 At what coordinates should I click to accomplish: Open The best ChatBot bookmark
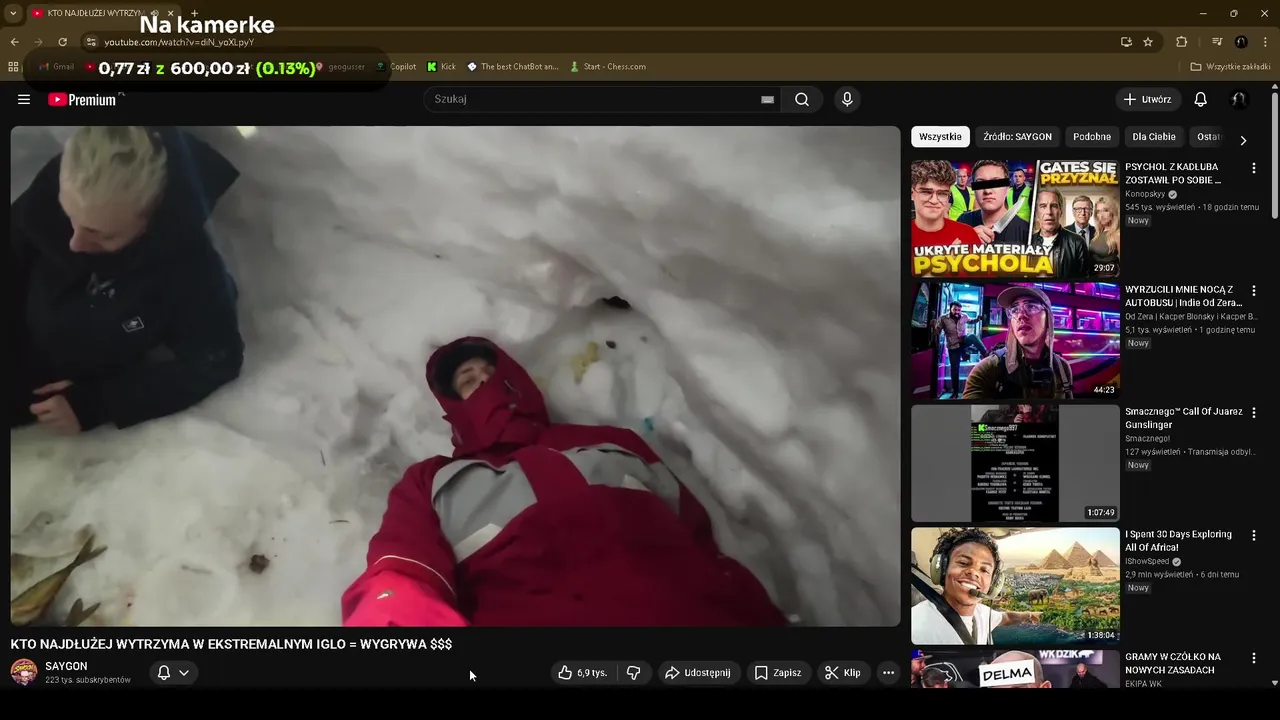(513, 67)
